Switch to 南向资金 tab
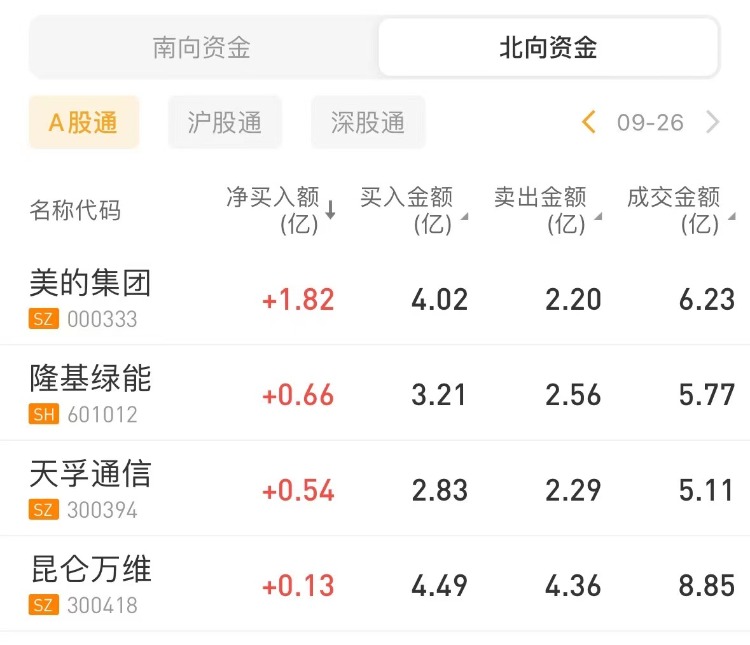Image resolution: width=750 pixels, height=645 pixels. tap(202, 47)
